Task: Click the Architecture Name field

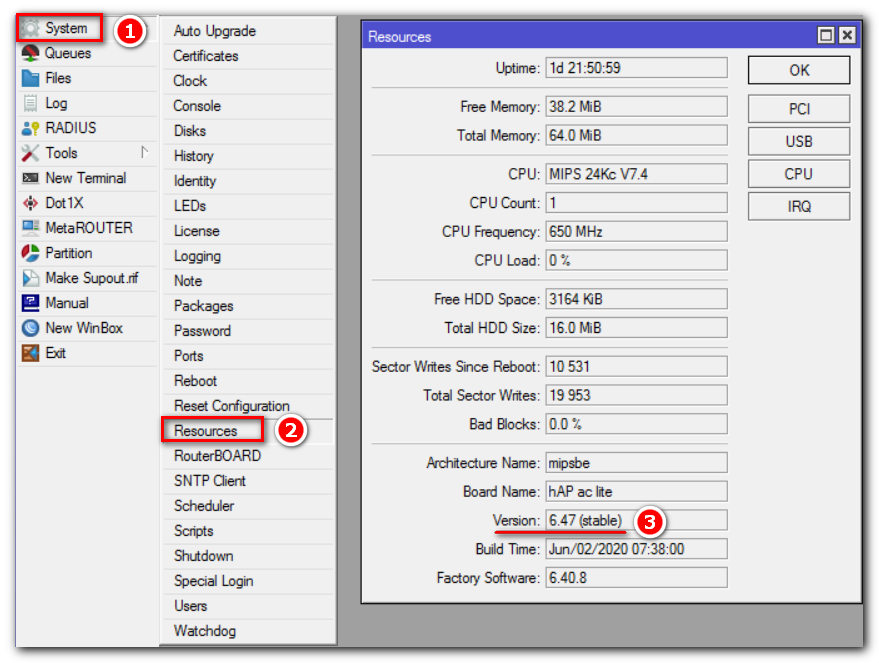Action: [x=636, y=463]
